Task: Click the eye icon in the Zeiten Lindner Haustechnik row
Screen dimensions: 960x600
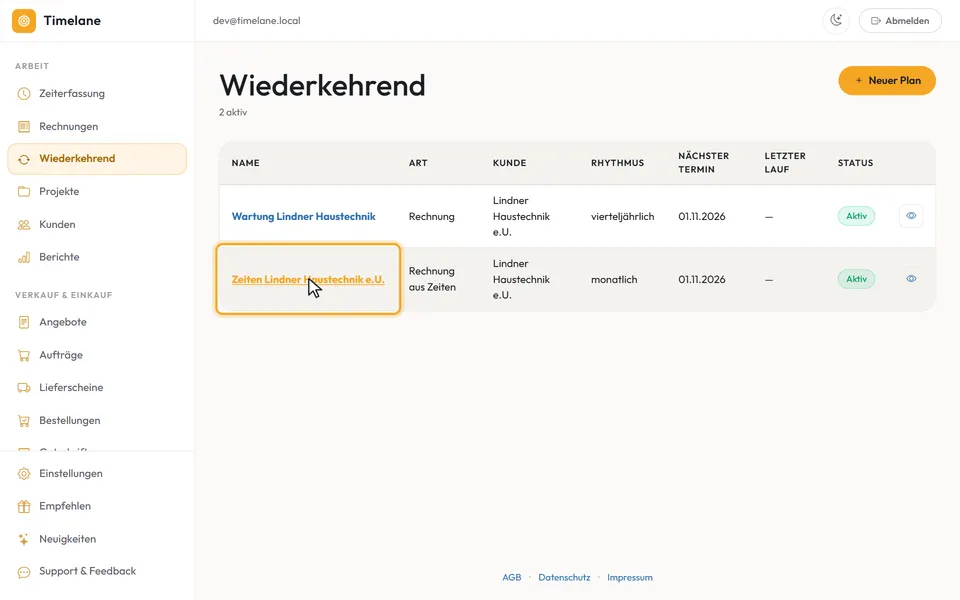Action: [x=911, y=279]
